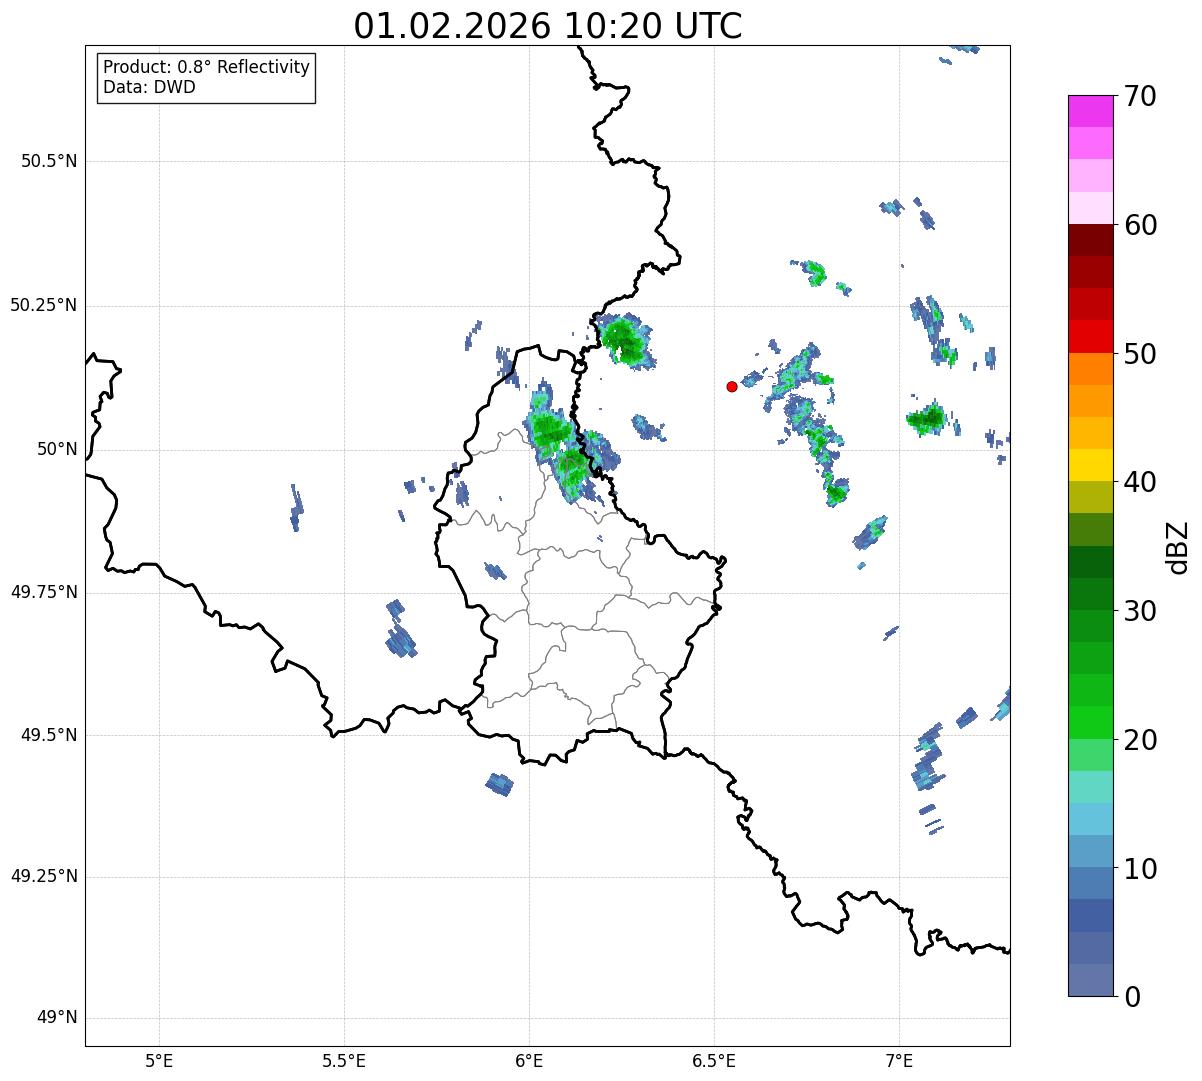This screenshot has width=1202, height=1081.
Task: Click the dark maroon swatch below 60
Action: (1091, 240)
